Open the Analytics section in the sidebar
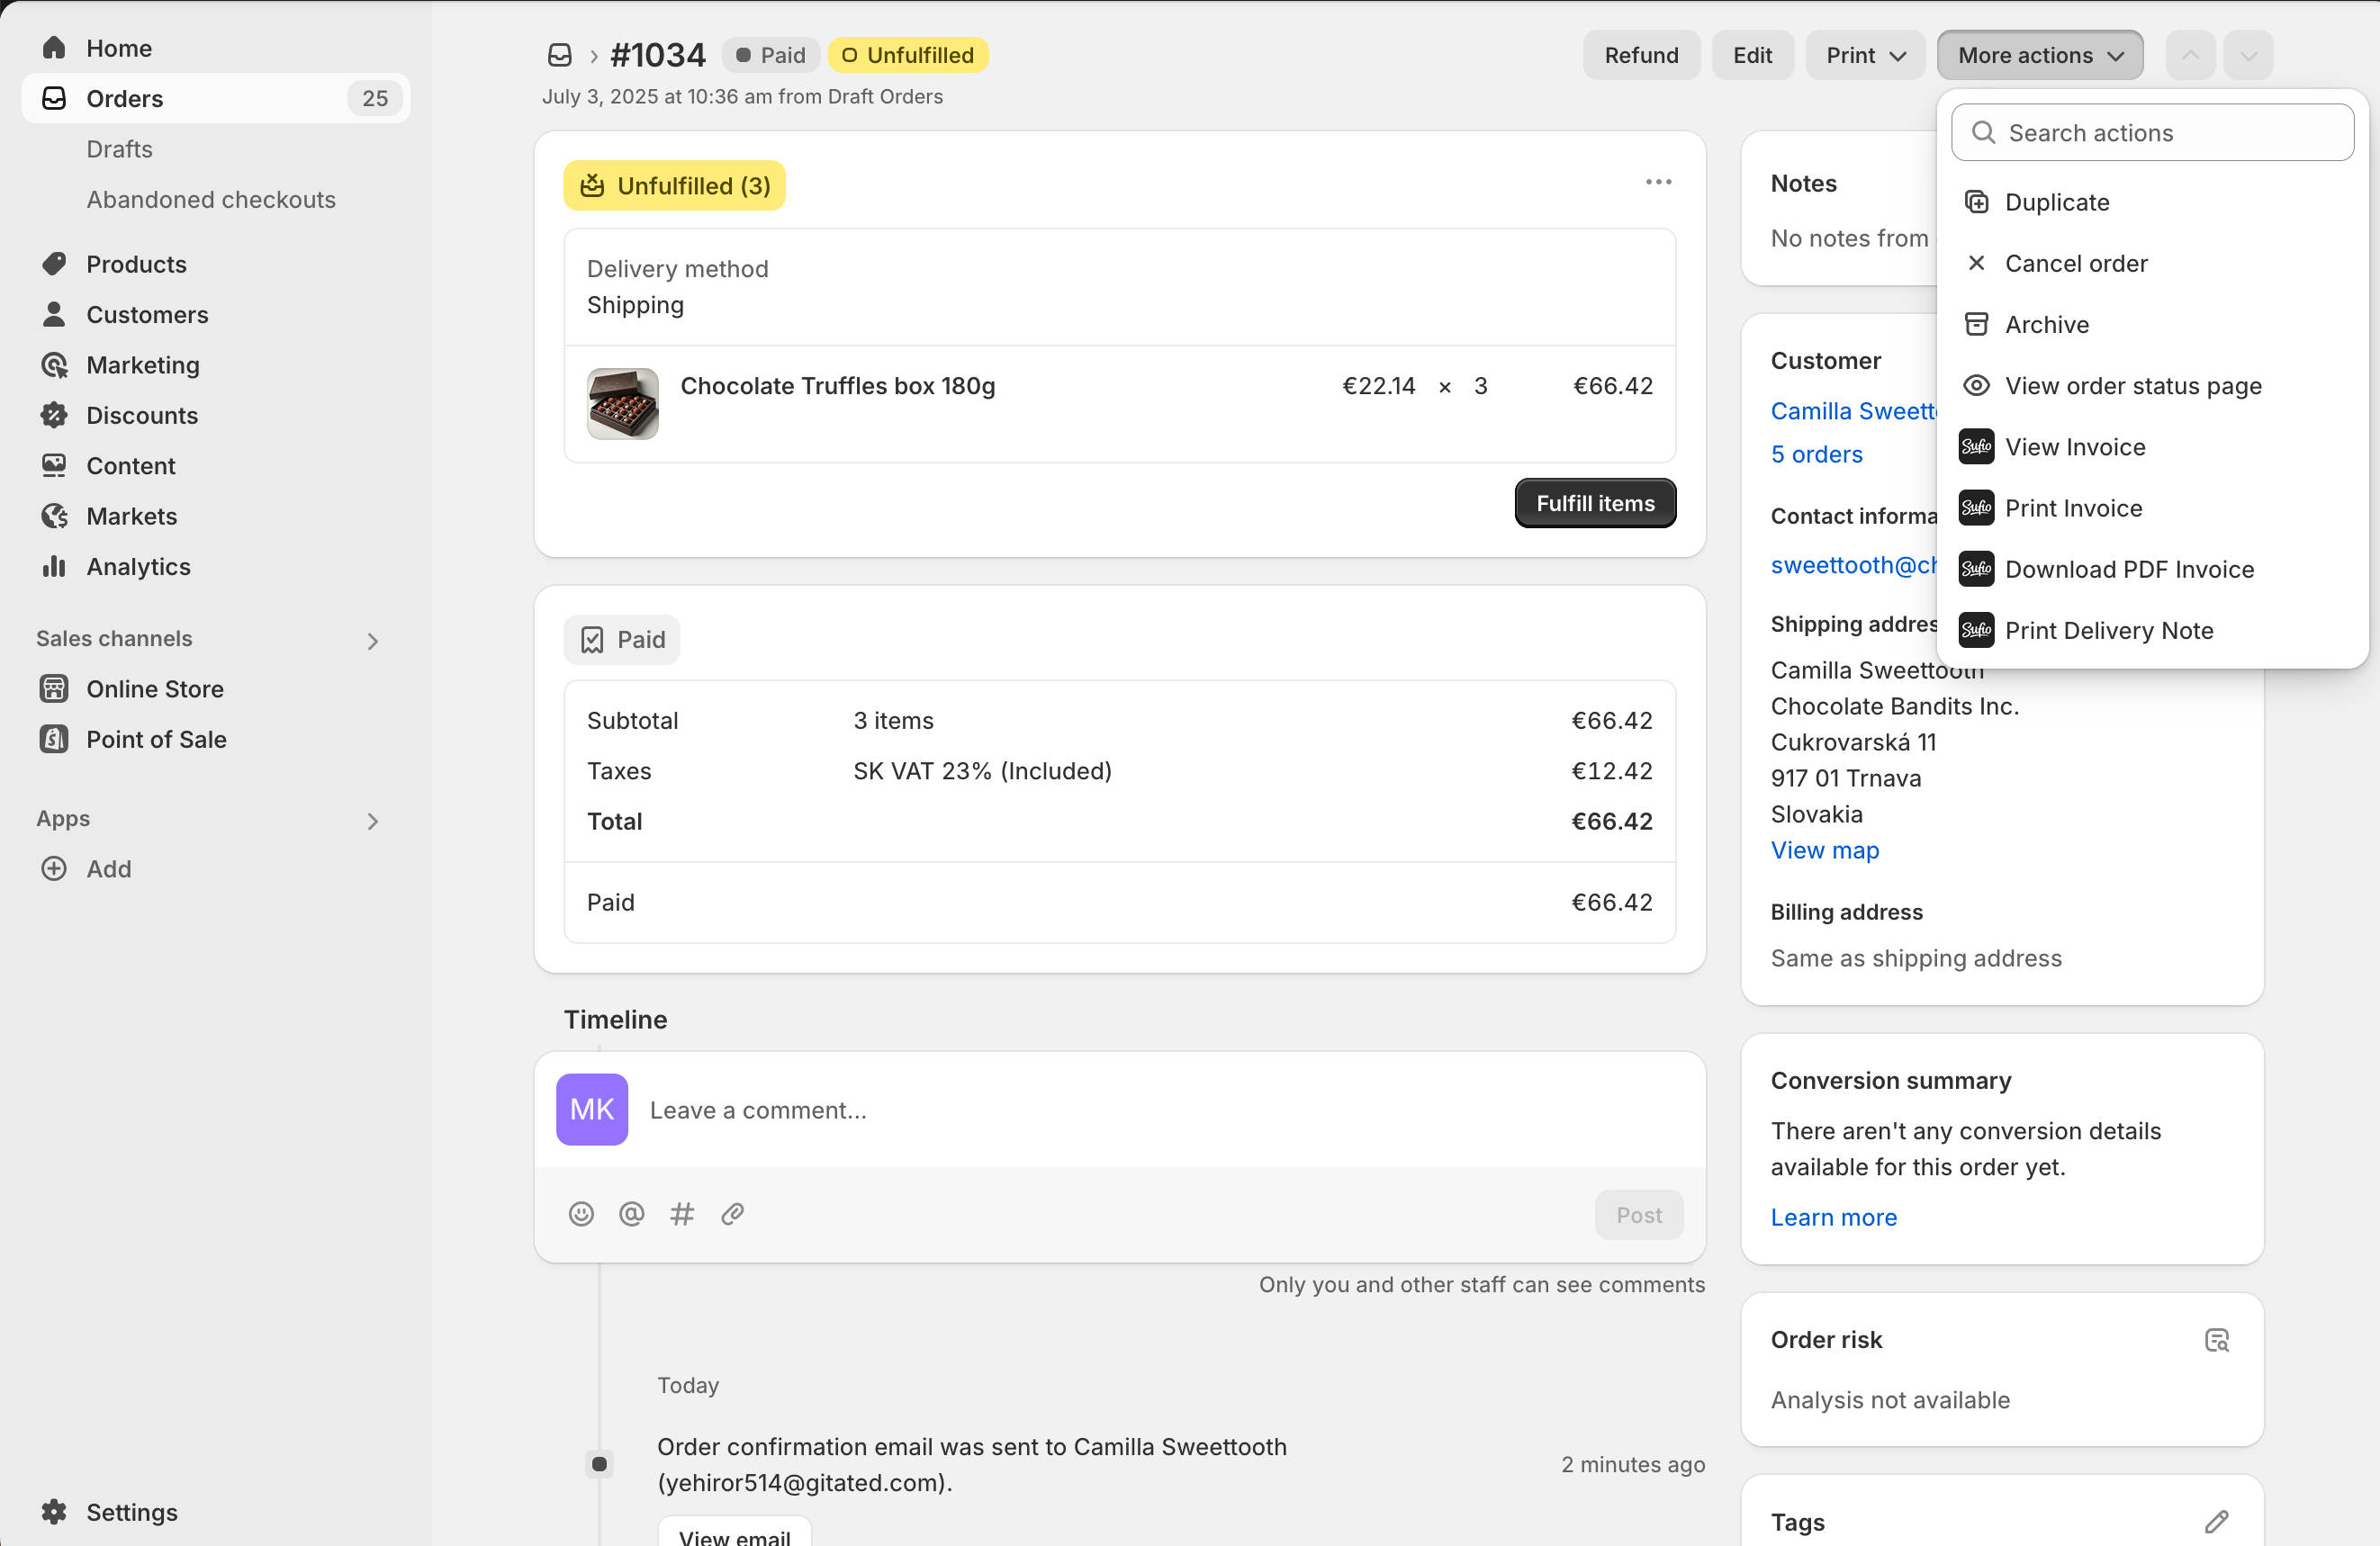Image resolution: width=2380 pixels, height=1546 pixels. (x=138, y=566)
